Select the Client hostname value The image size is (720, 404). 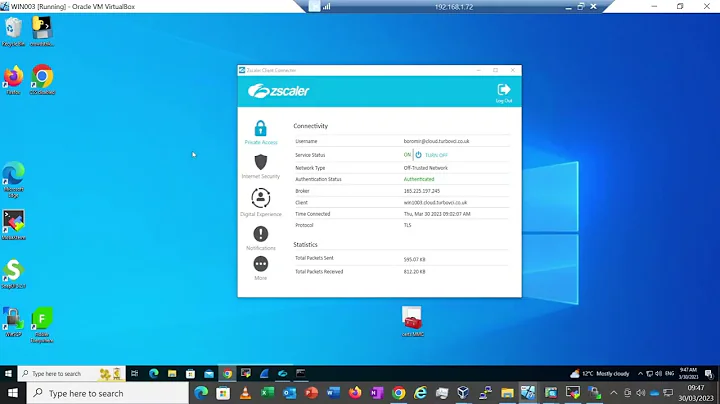pyautogui.click(x=435, y=202)
